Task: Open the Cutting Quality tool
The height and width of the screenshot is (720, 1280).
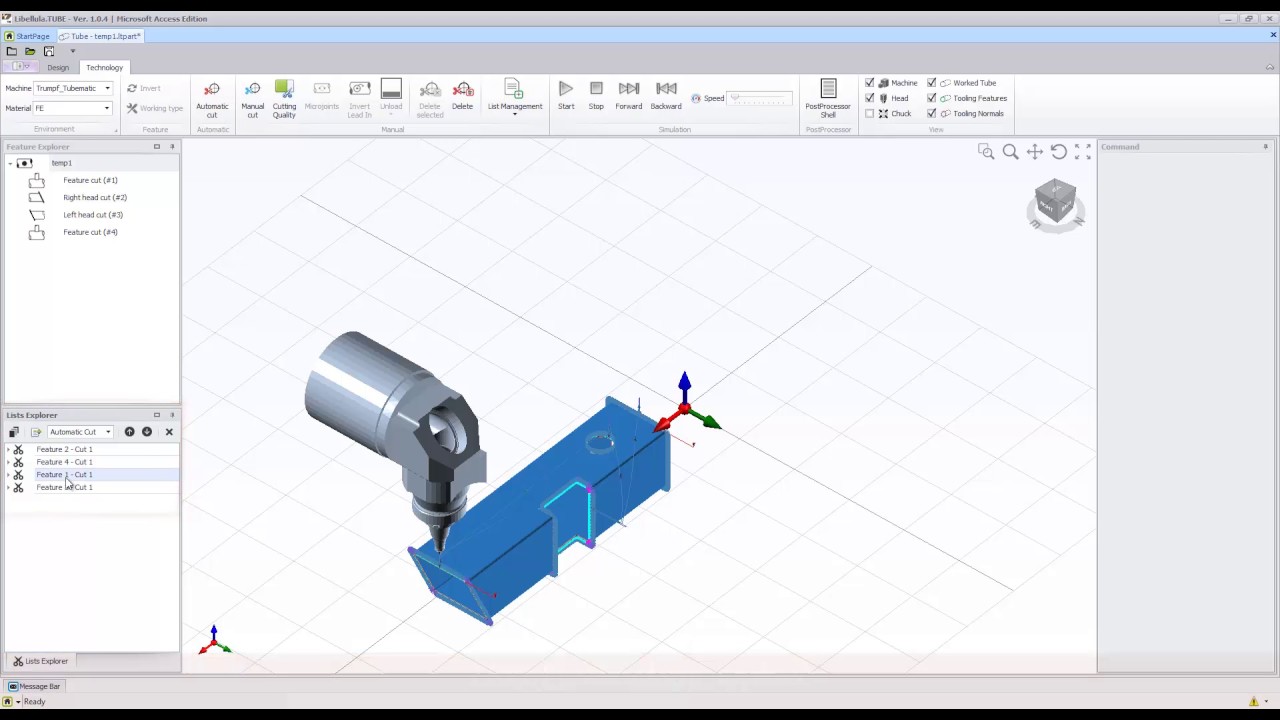Action: coord(284,99)
